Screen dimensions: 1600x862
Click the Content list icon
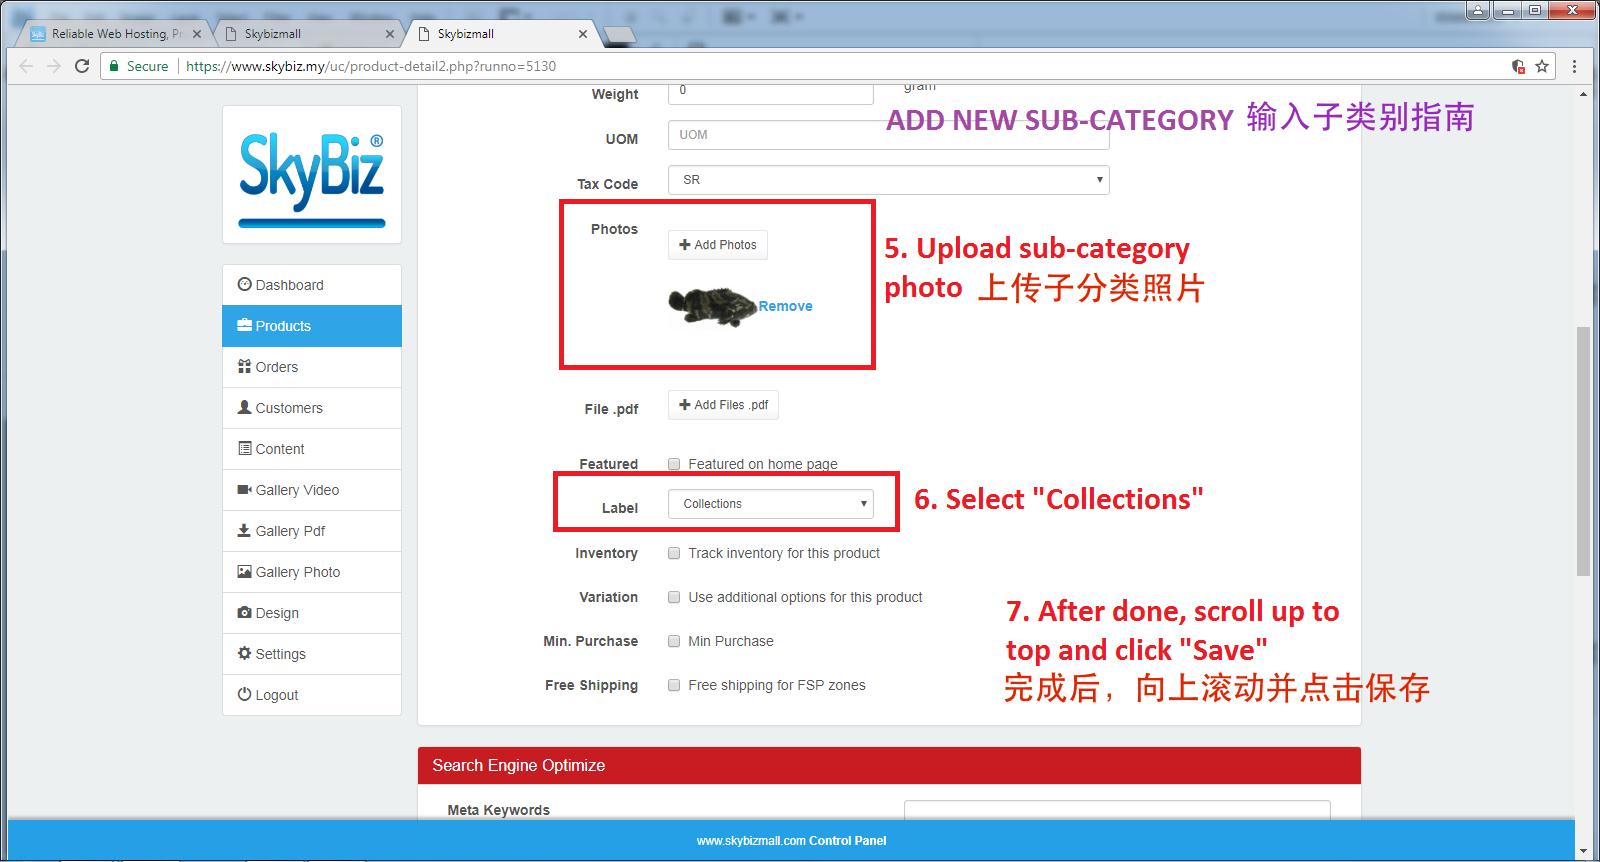tap(244, 448)
